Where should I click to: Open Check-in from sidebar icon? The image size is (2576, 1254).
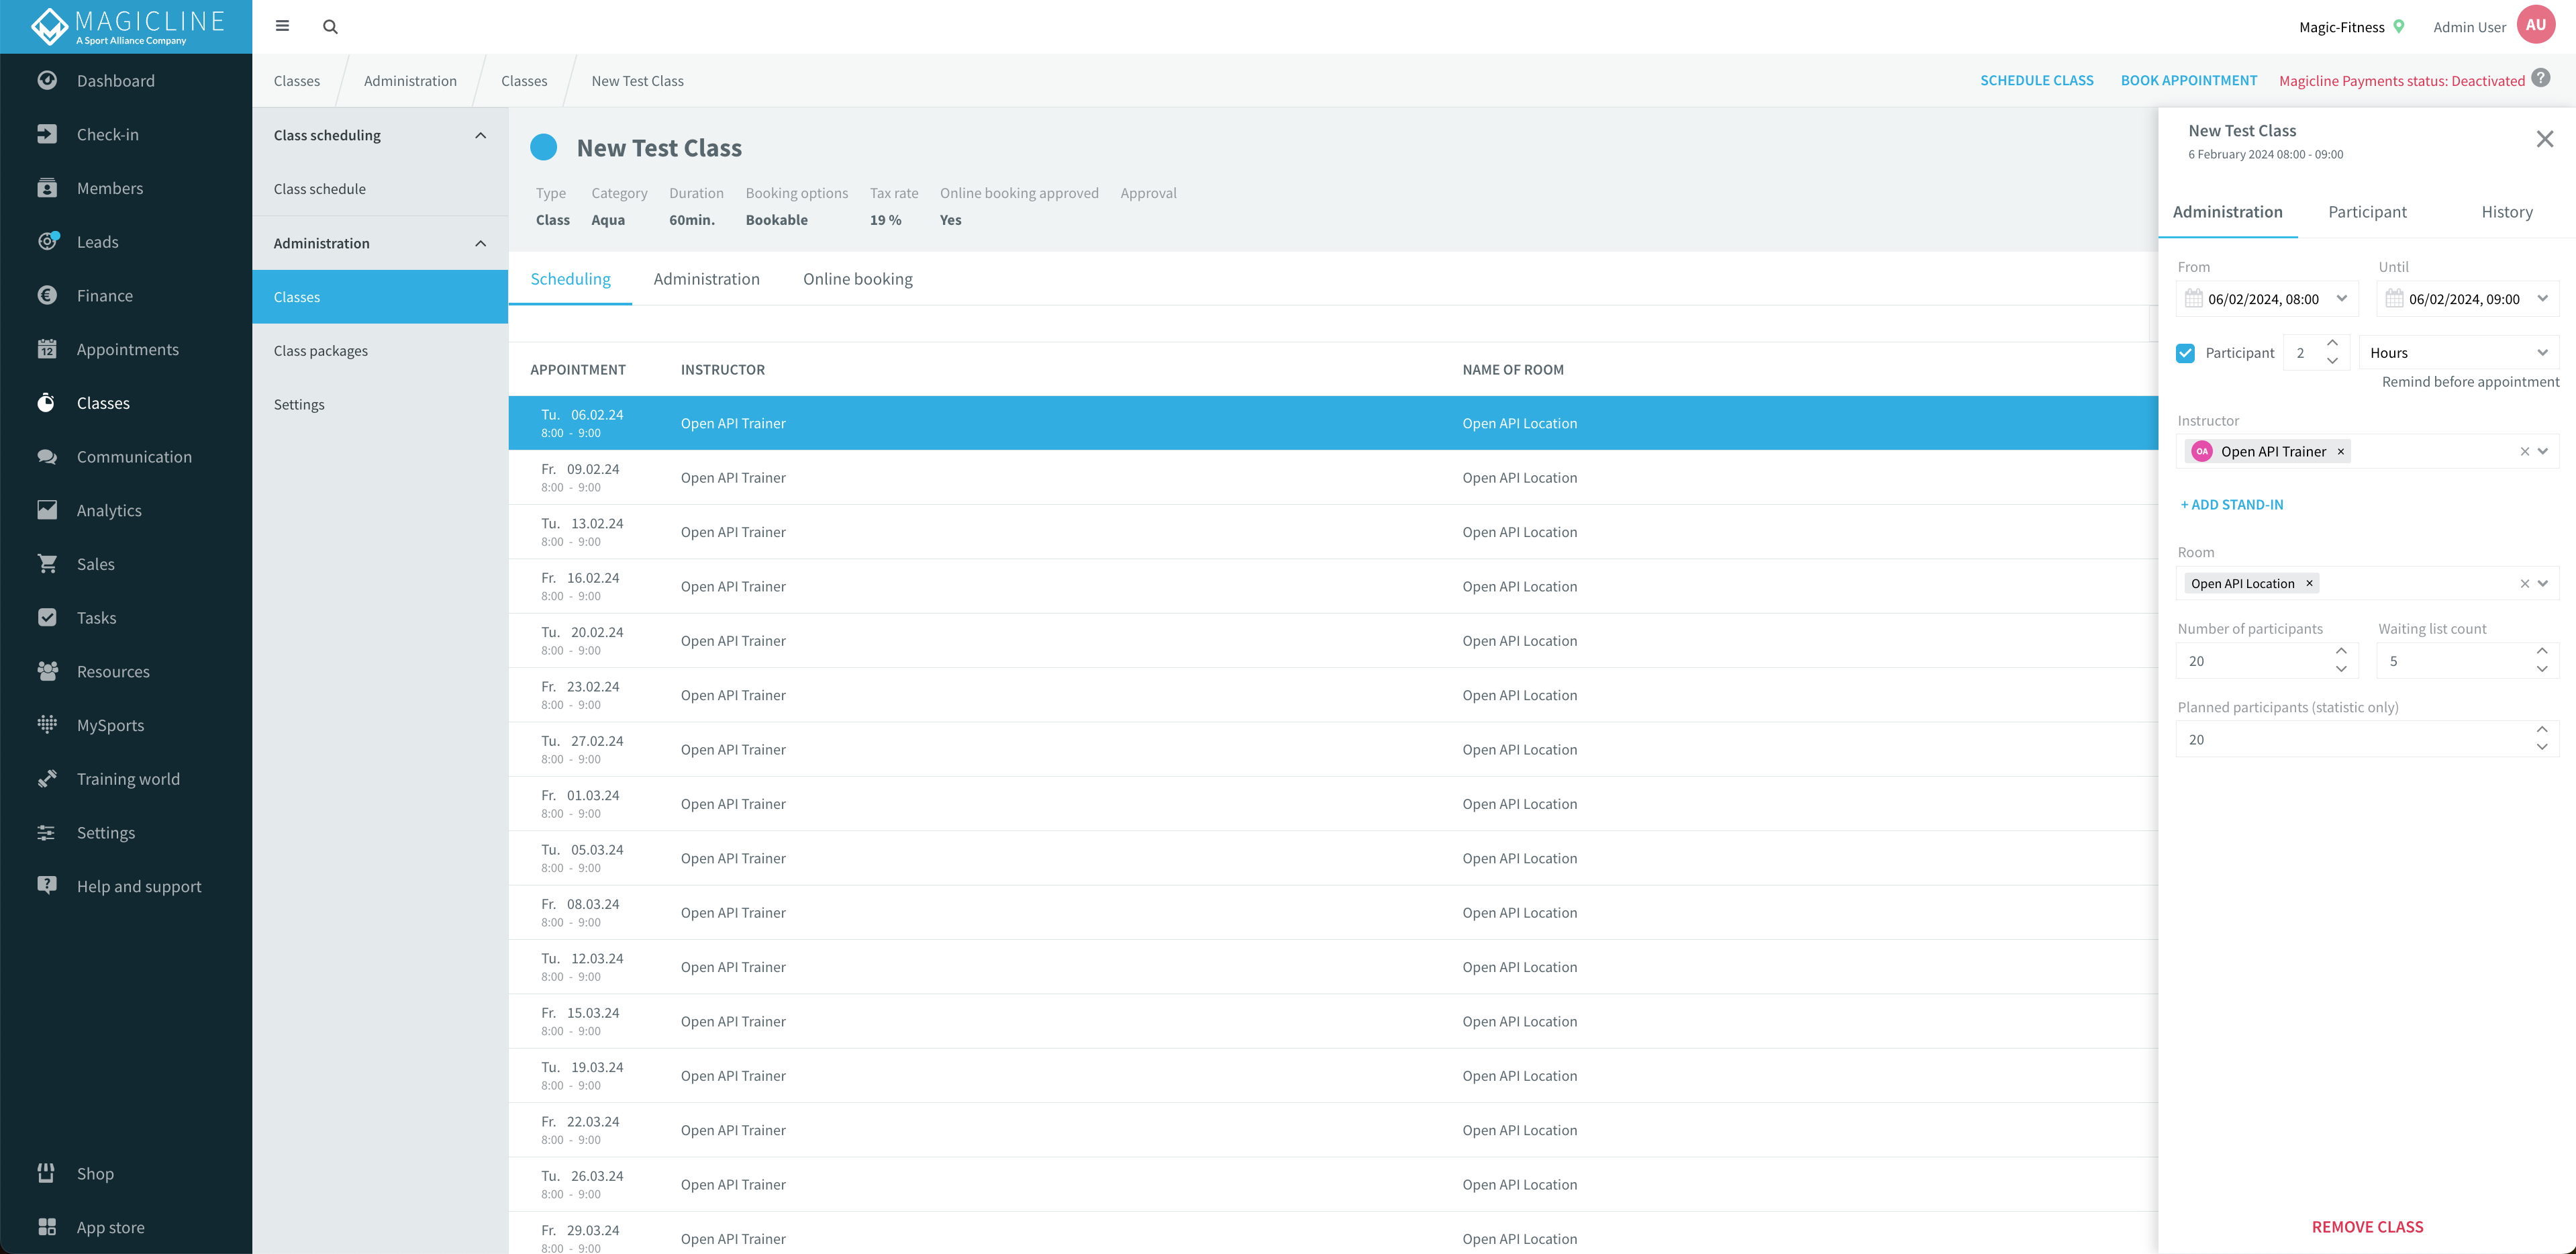[x=46, y=134]
